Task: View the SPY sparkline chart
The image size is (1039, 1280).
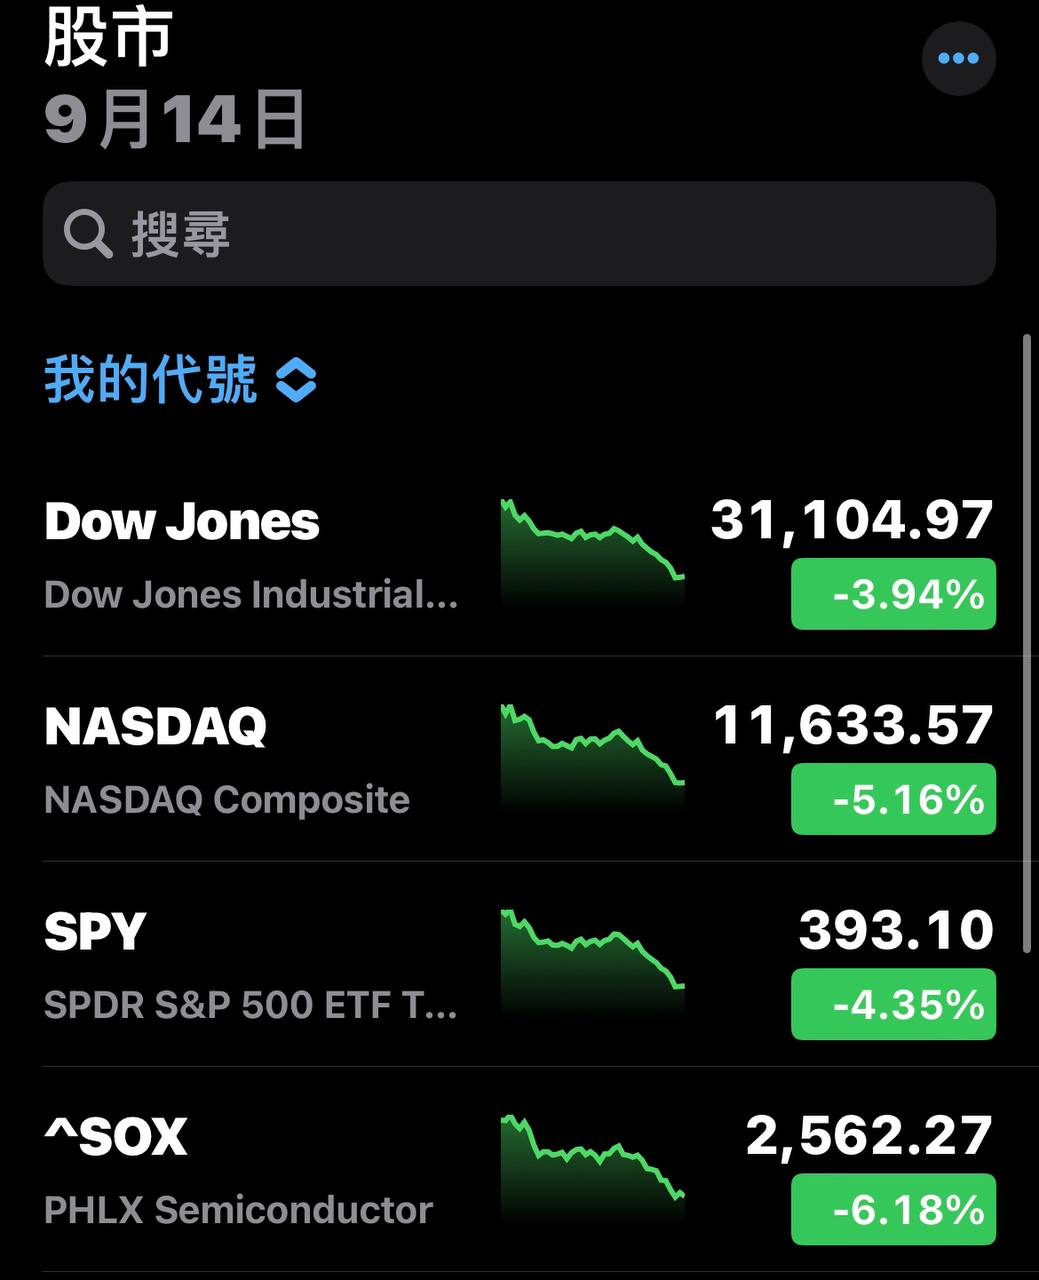Action: (593, 962)
